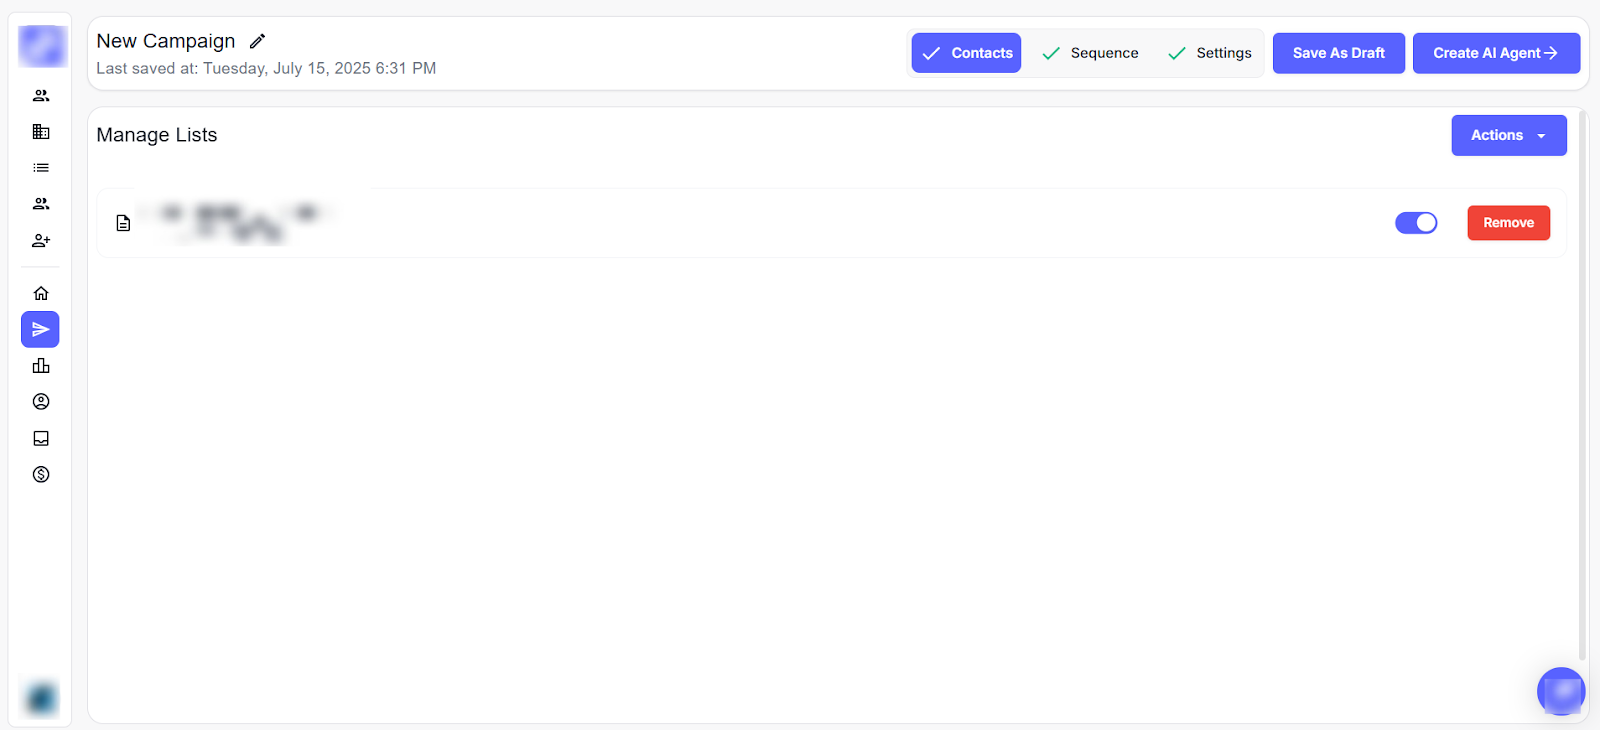Open the account circle icon in sidebar
1600x730 pixels.
pyautogui.click(x=41, y=402)
